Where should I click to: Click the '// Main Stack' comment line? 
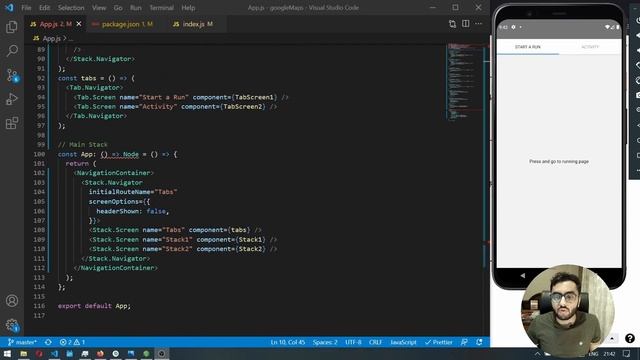[x=82, y=144]
